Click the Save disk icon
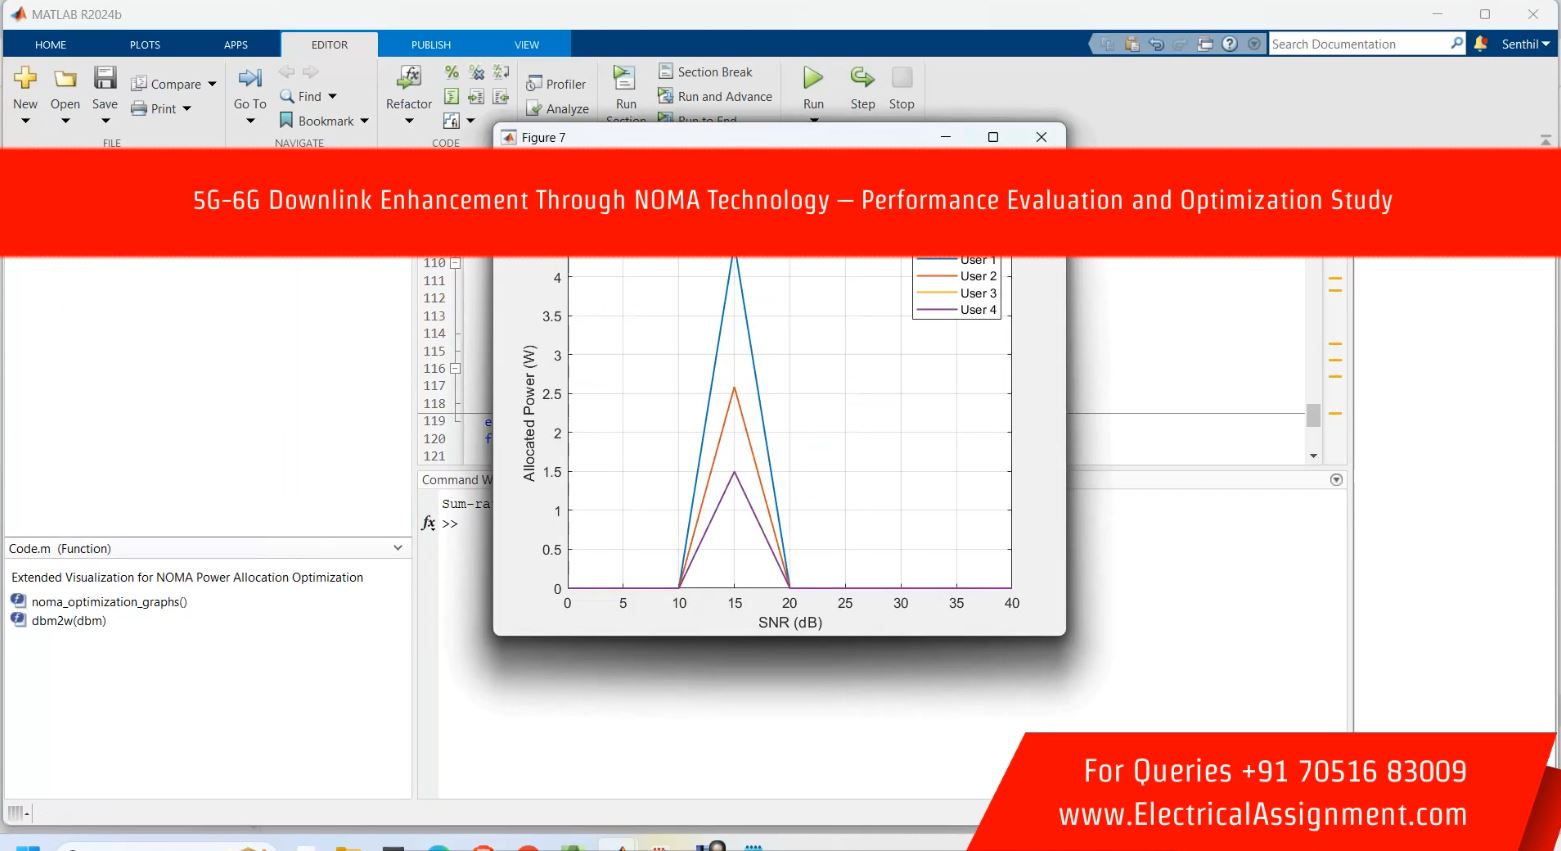Viewport: 1561px width, 851px height. coord(105,78)
